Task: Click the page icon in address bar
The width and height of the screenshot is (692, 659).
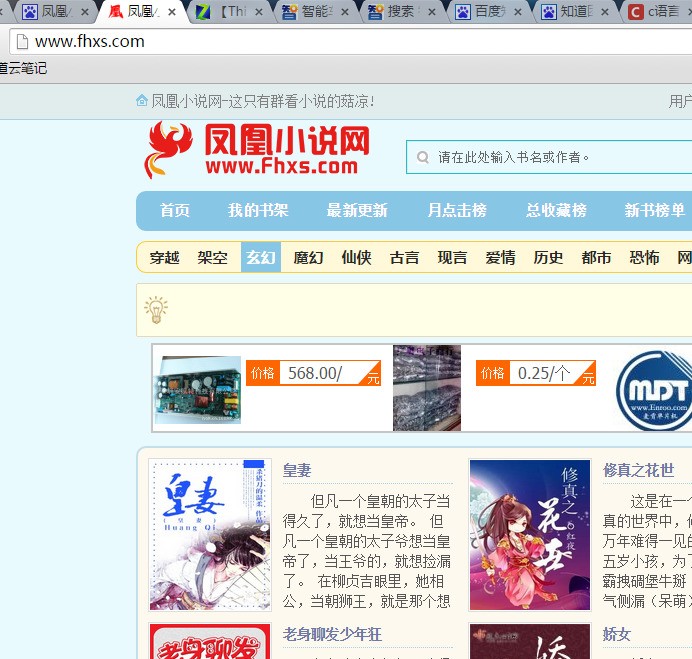Action: tap(20, 42)
